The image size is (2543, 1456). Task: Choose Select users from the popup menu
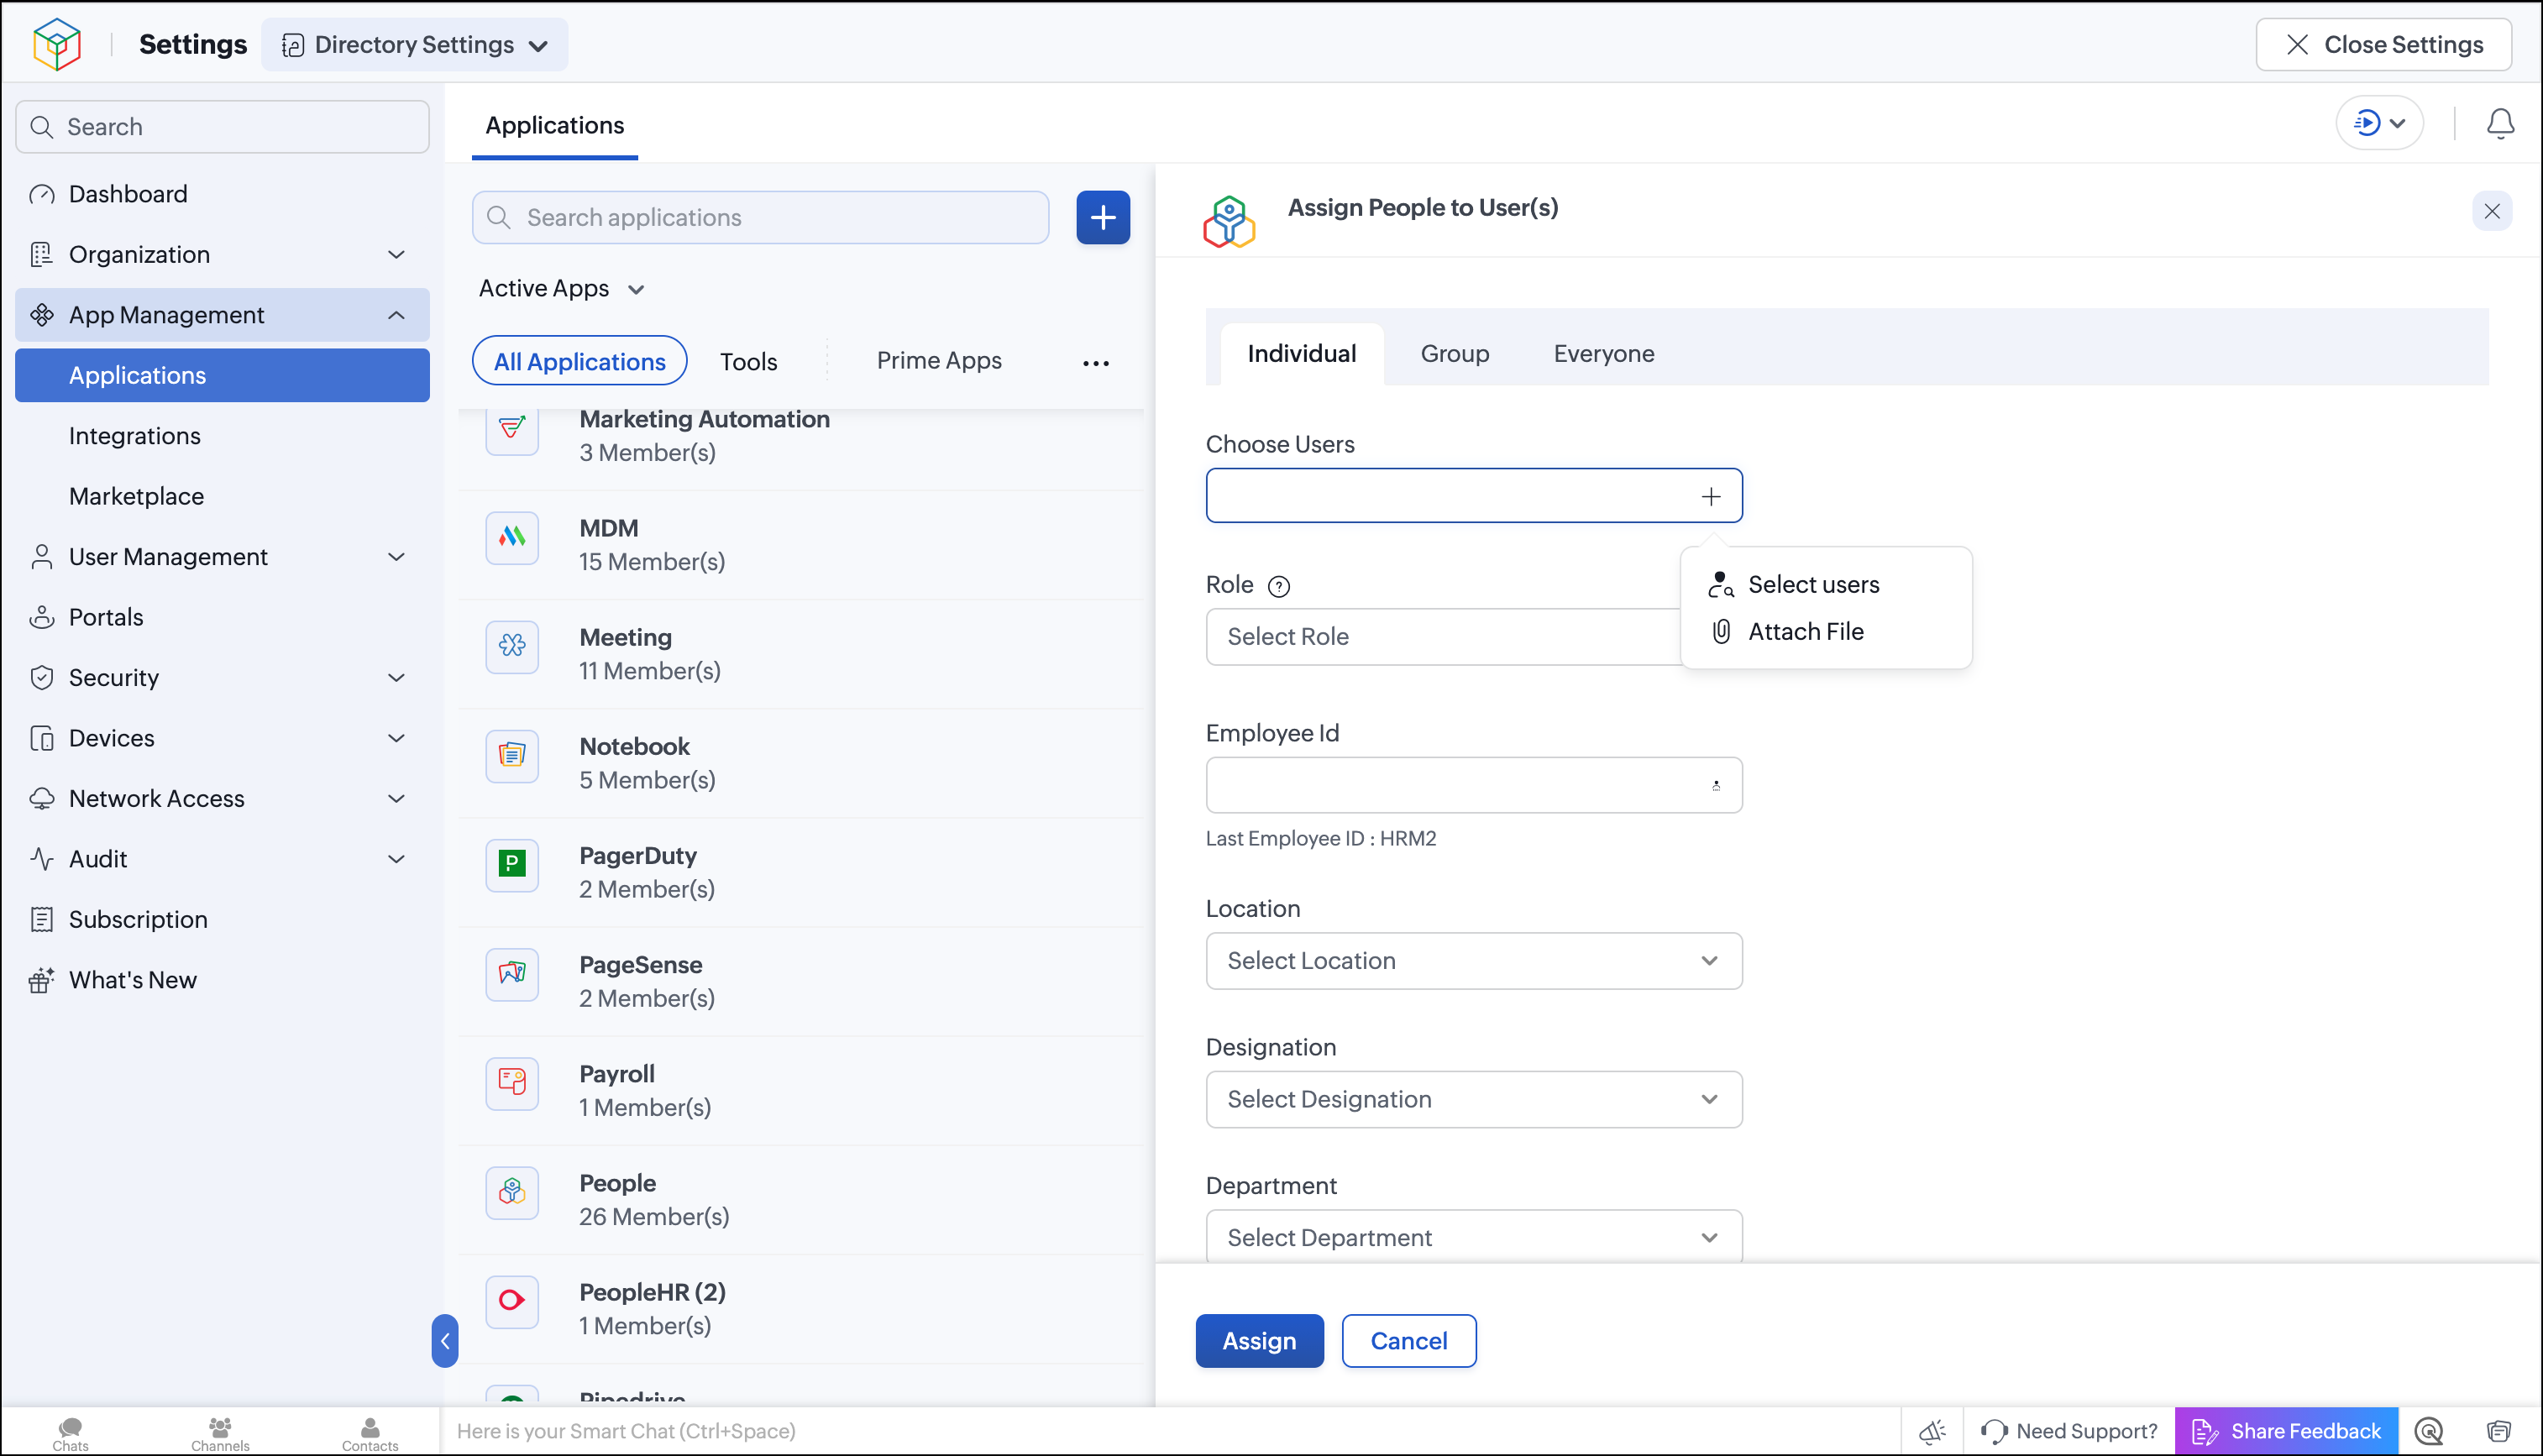click(1795, 585)
